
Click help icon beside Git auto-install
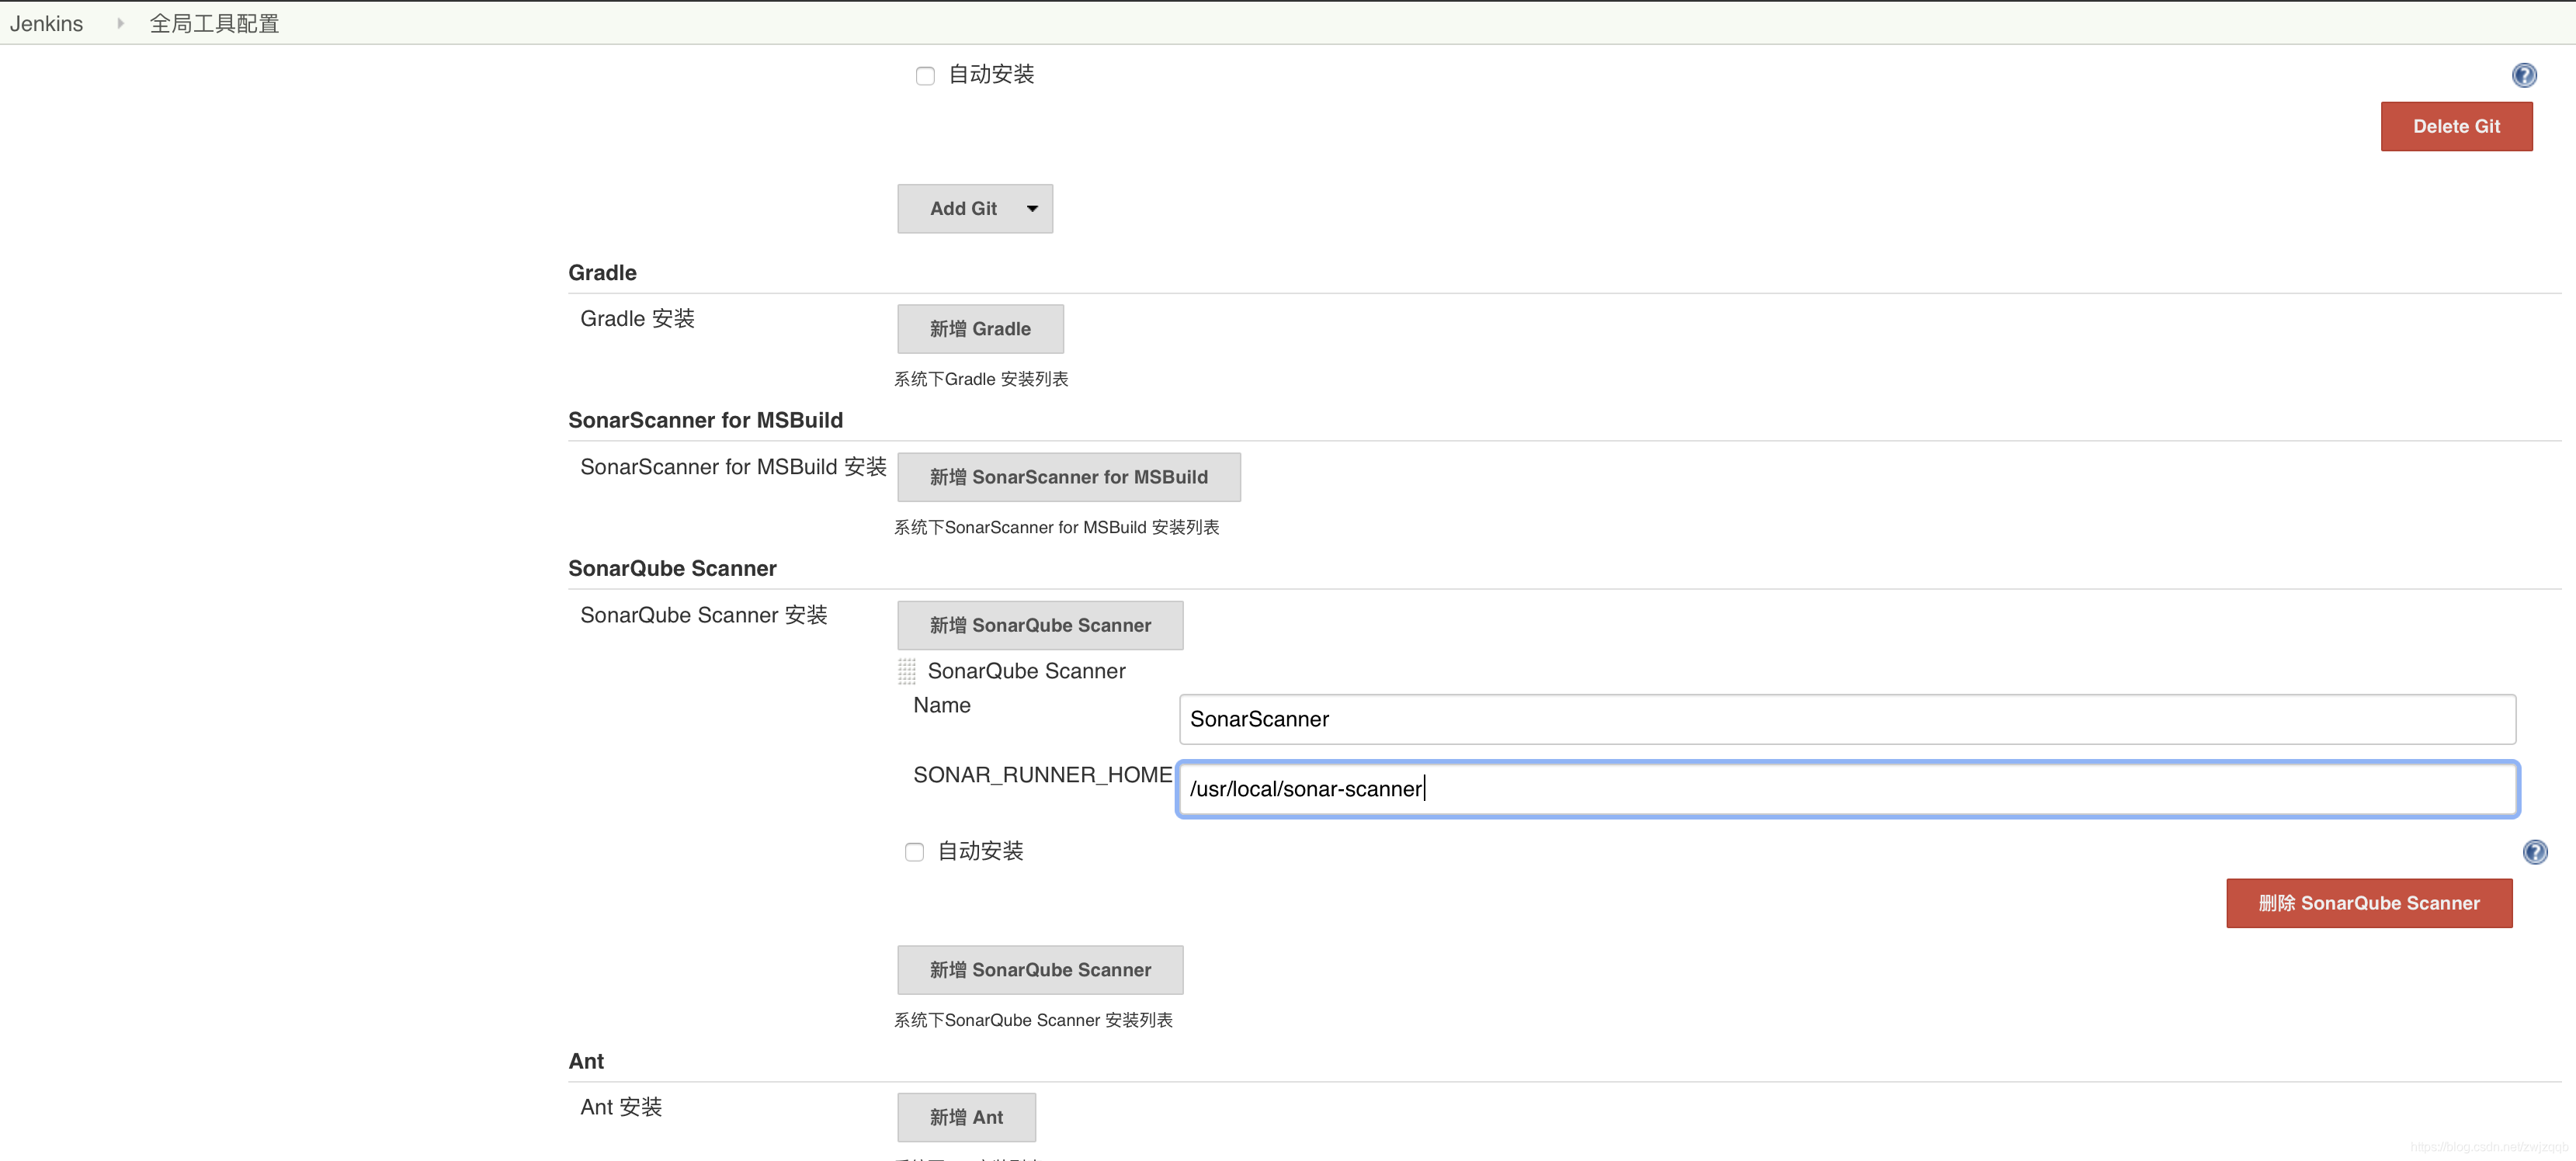point(2523,75)
